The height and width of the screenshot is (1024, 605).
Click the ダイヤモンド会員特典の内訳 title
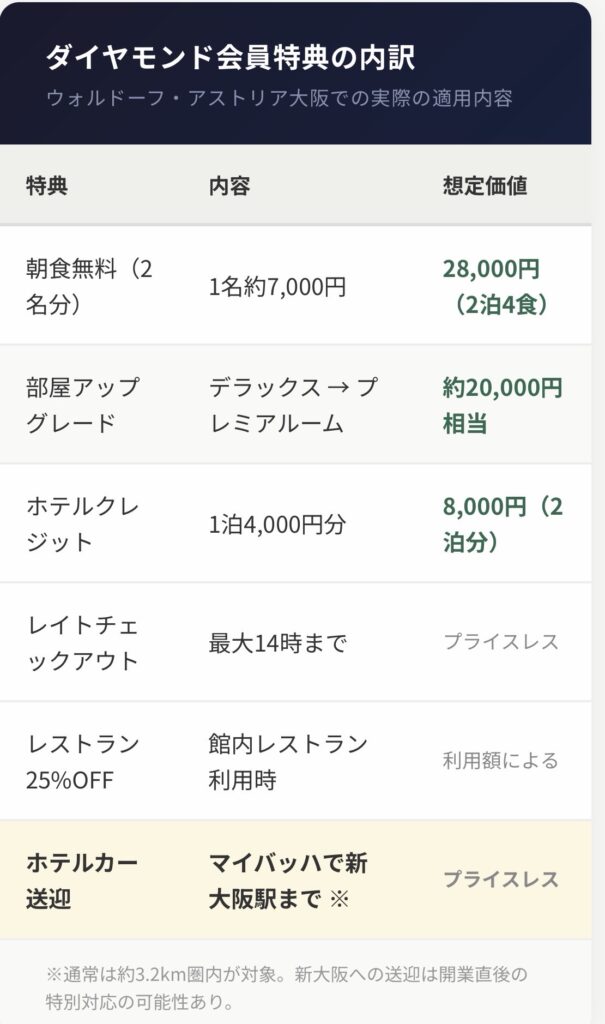point(230,57)
